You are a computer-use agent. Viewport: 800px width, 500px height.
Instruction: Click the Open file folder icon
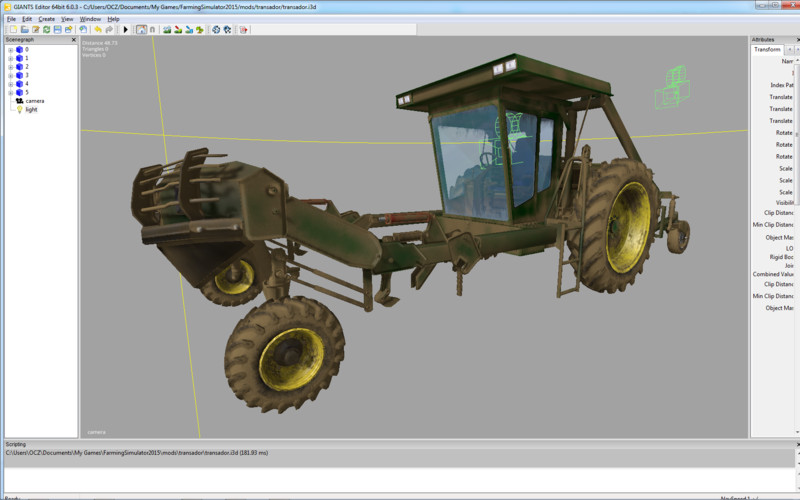pyautogui.click(x=24, y=30)
